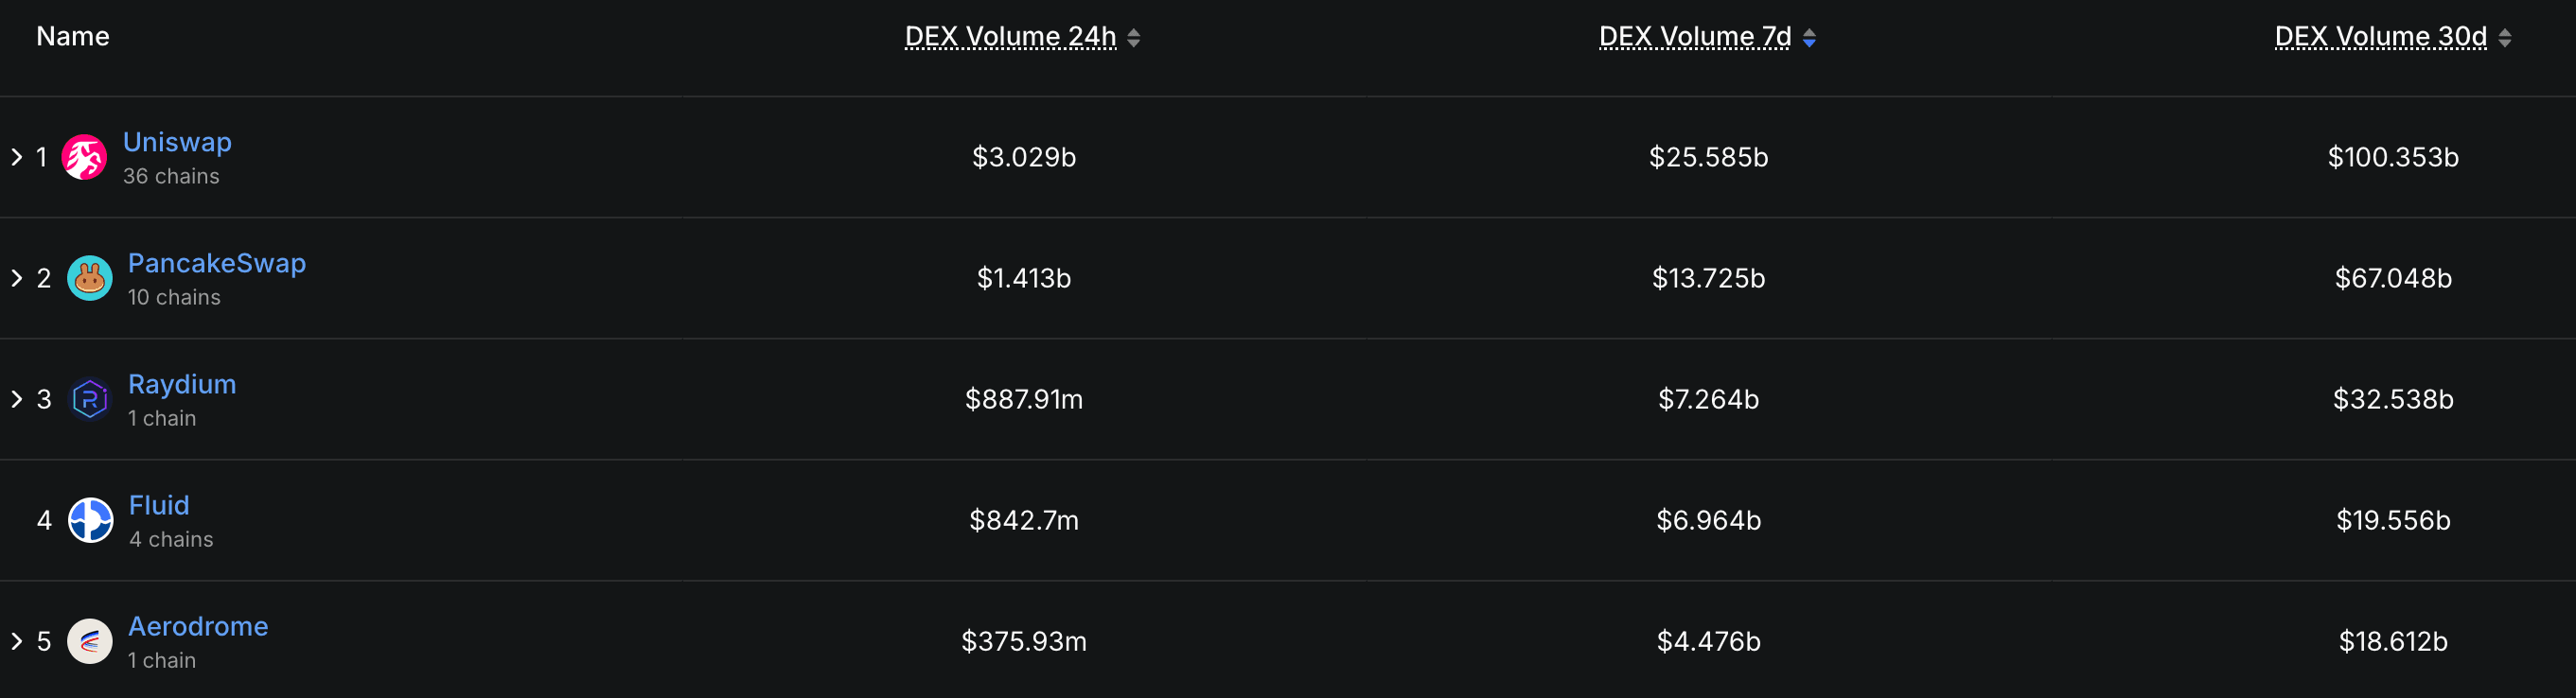Click sort arrows beside DEX Volume 30d
This screenshot has width=2576, height=698.
tap(2505, 38)
